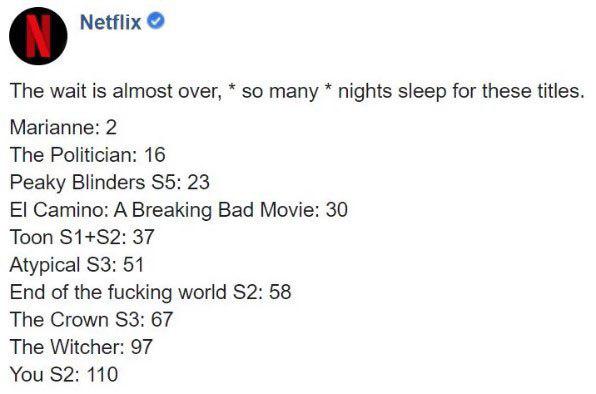Click the red N inside the avatar
The height and width of the screenshot is (394, 596).
38,36
